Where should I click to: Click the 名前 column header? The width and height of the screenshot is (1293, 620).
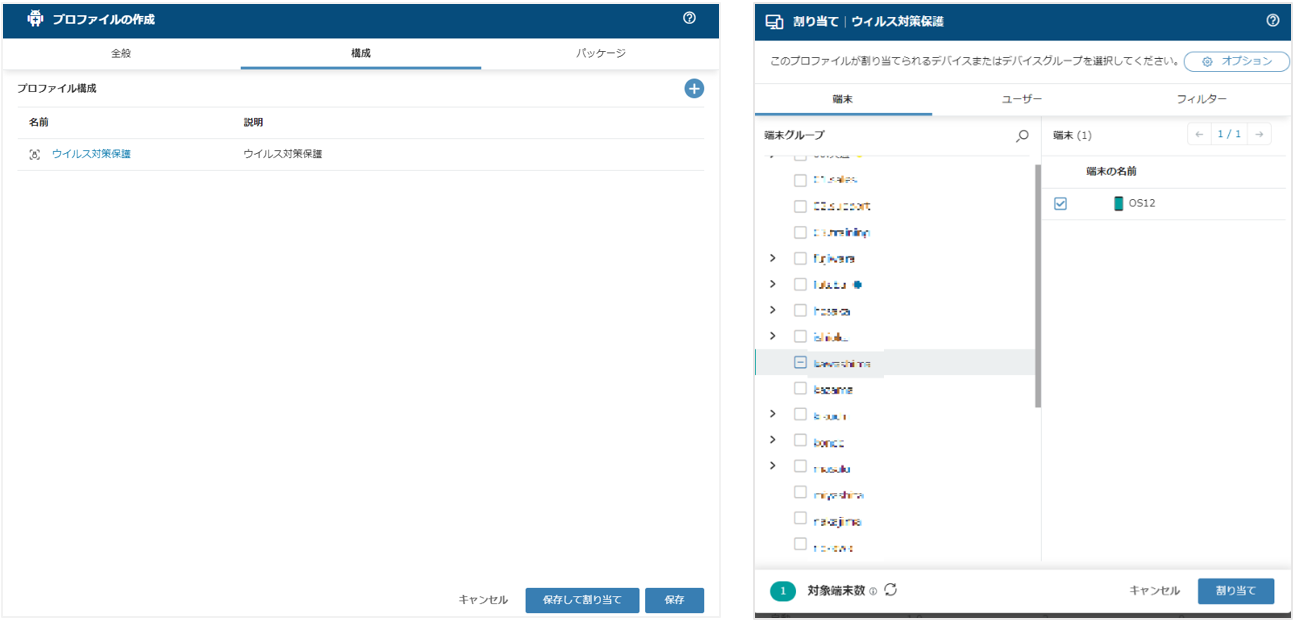(39, 122)
